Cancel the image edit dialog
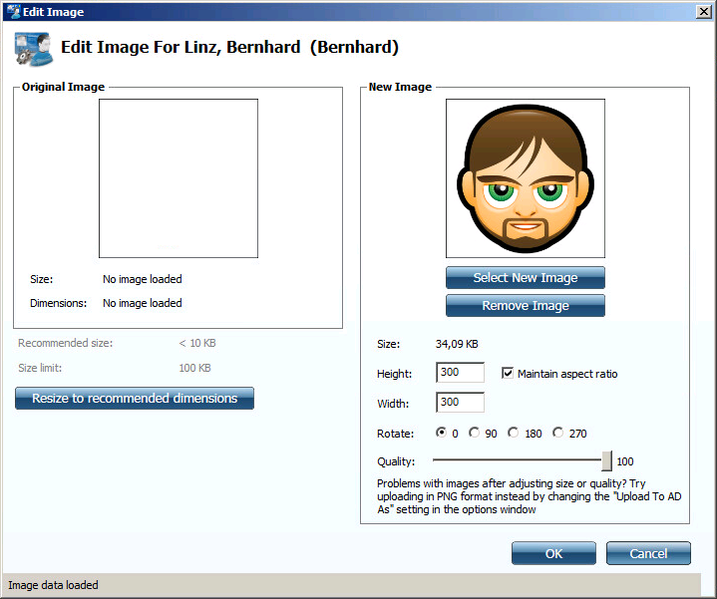The height and width of the screenshot is (599, 717). point(648,553)
